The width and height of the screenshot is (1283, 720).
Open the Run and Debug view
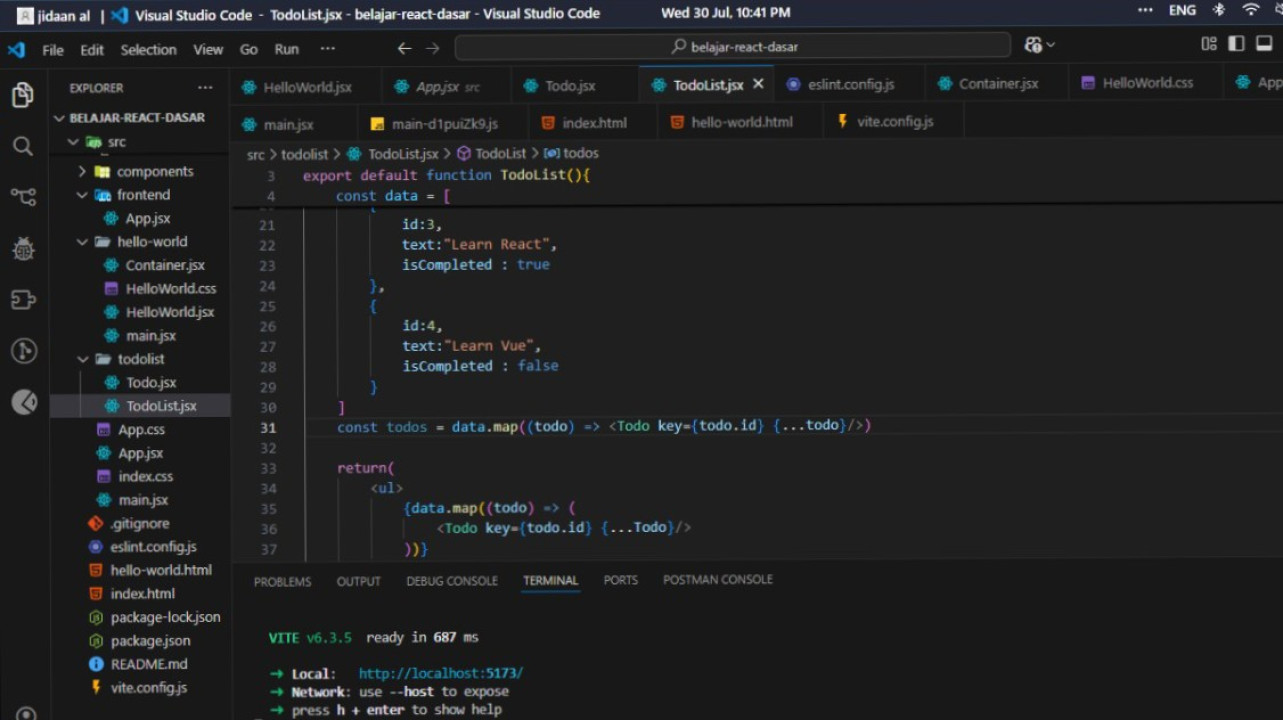coord(23,249)
